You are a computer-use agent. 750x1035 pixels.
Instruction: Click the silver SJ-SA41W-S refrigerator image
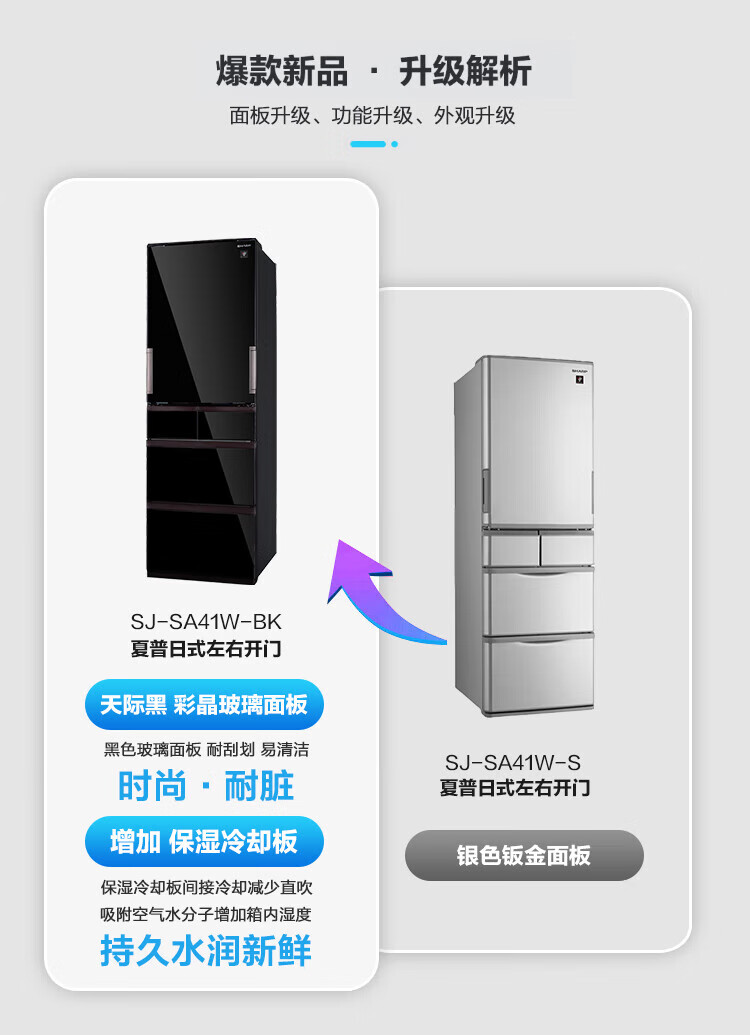pyautogui.click(x=524, y=536)
